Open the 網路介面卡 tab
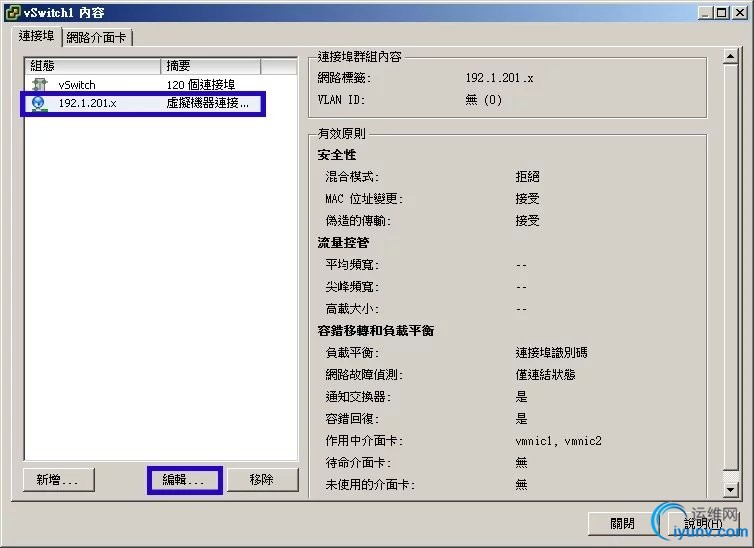 pyautogui.click(x=97, y=37)
